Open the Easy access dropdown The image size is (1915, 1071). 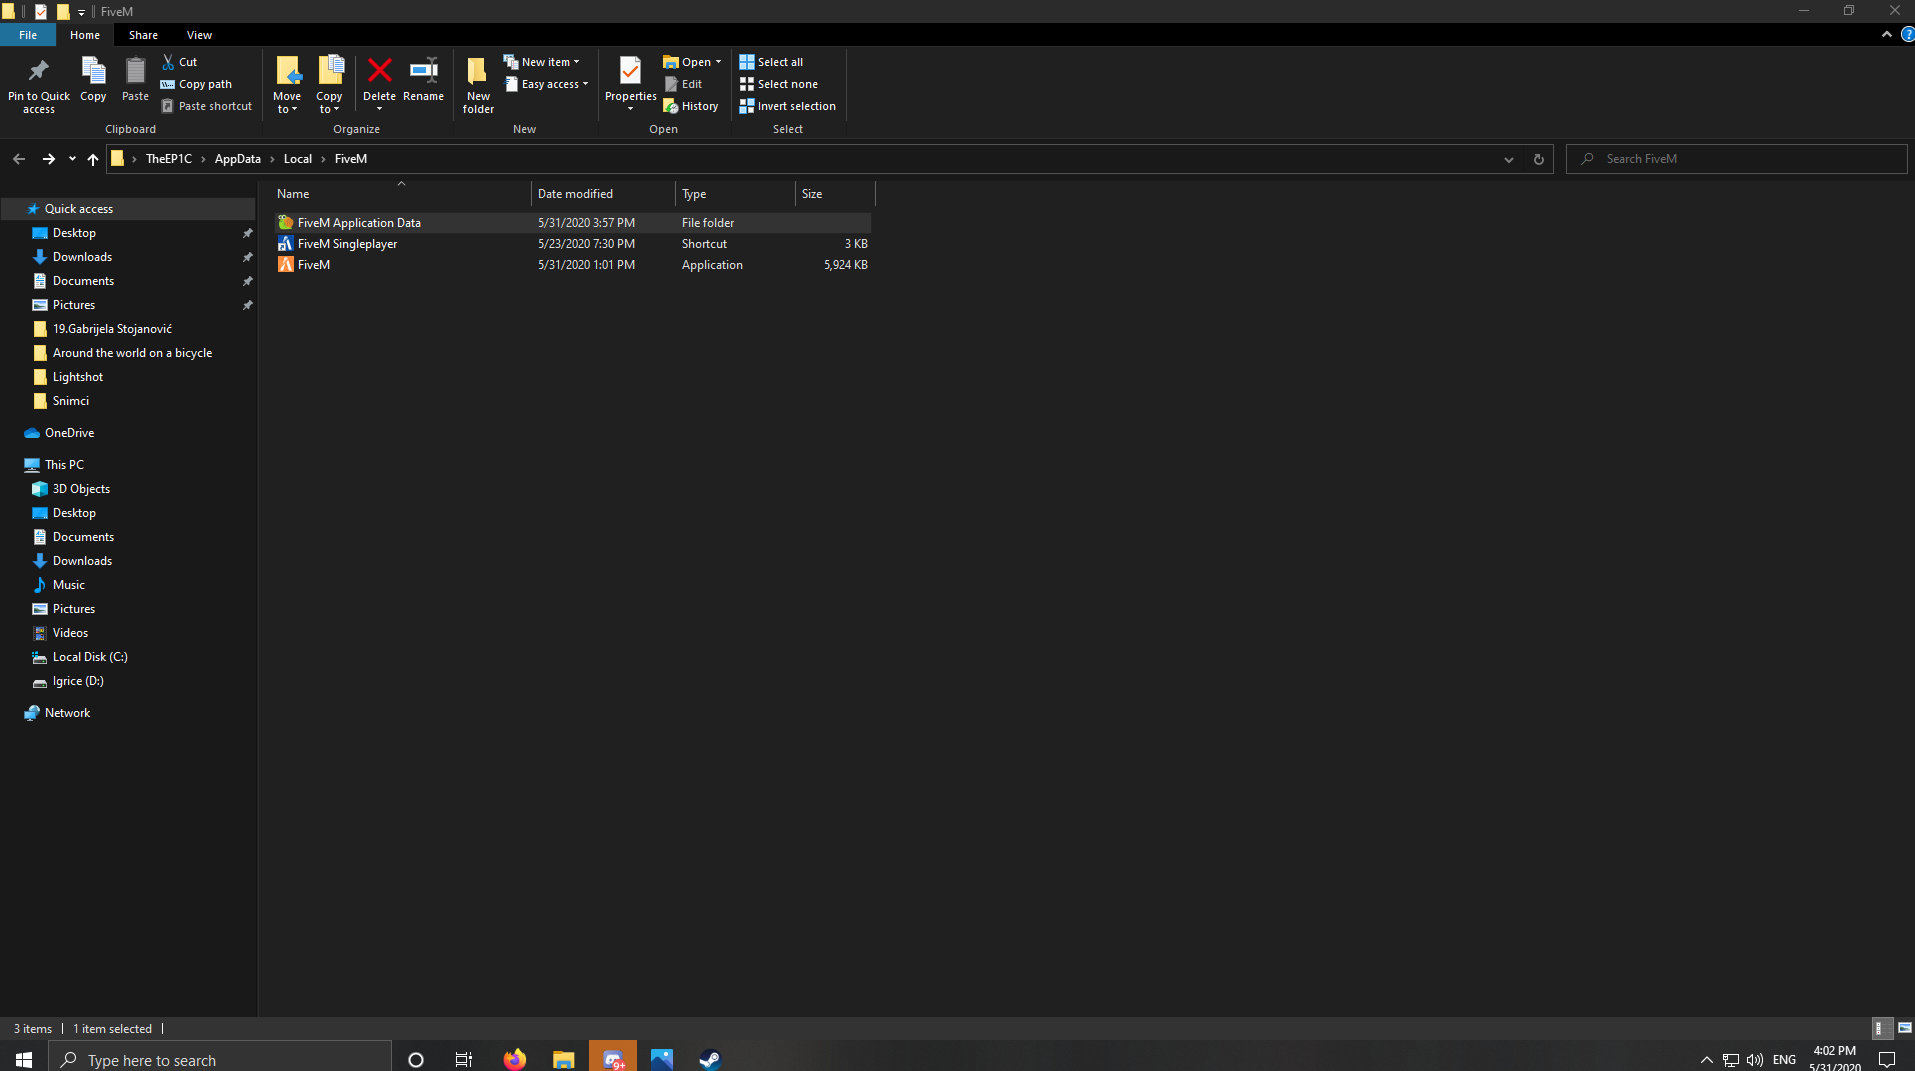(583, 84)
